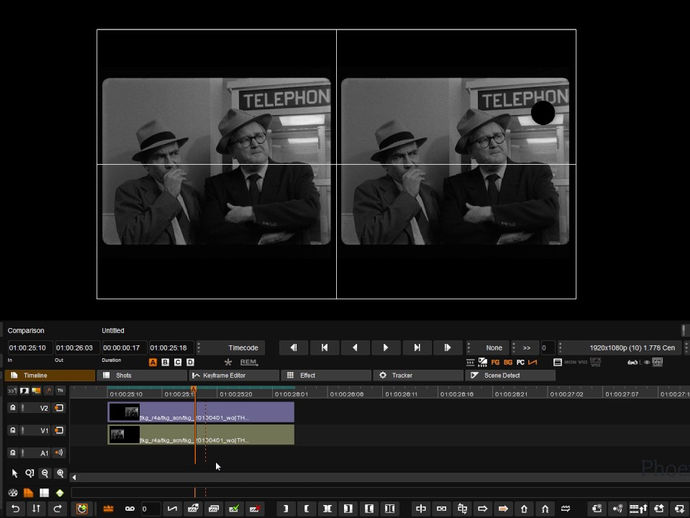Select the D version button
The width and height of the screenshot is (690, 518).
pos(190,362)
